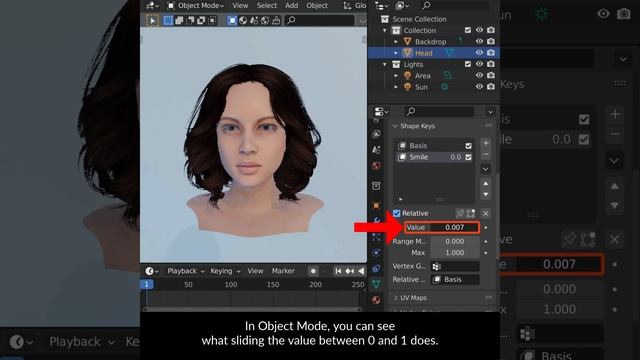Viewport: 640px width, 360px height.
Task: Expand the Sun light tree row
Action: tap(396, 87)
